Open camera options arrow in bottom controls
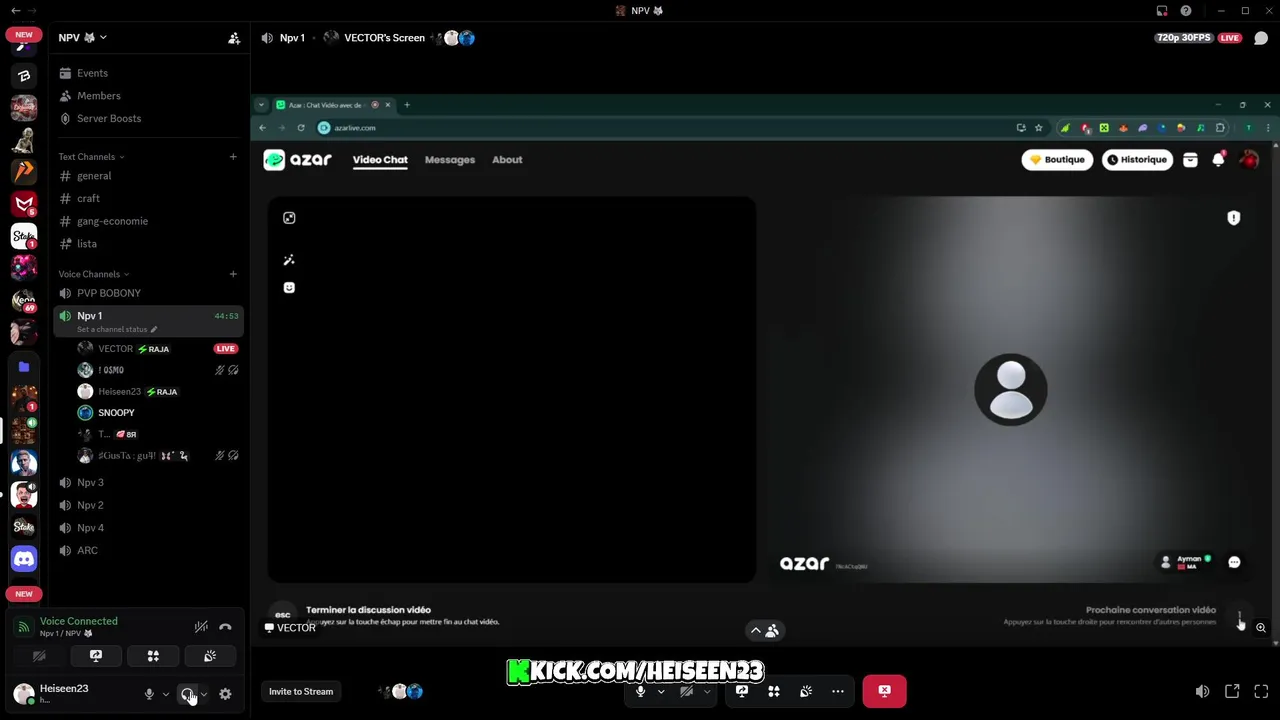Viewport: 1280px width, 720px height. pyautogui.click(x=707, y=691)
